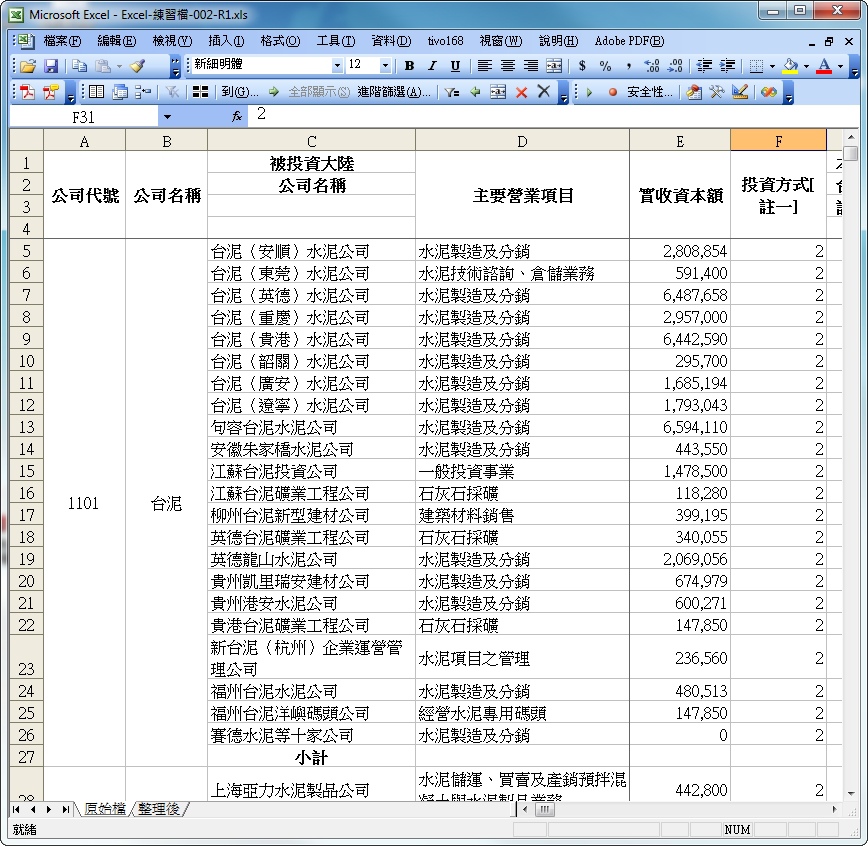Open the 插入(I) menu
This screenshot has width=868, height=846.
(x=226, y=41)
